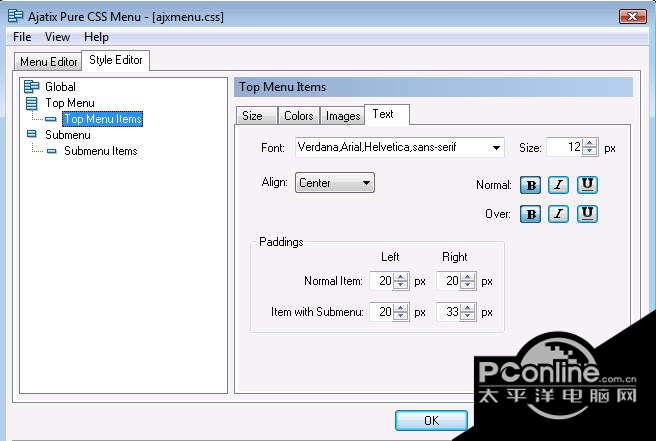656x441 pixels.
Task: Click the icon beside Top Menu Items
Action: (51, 119)
